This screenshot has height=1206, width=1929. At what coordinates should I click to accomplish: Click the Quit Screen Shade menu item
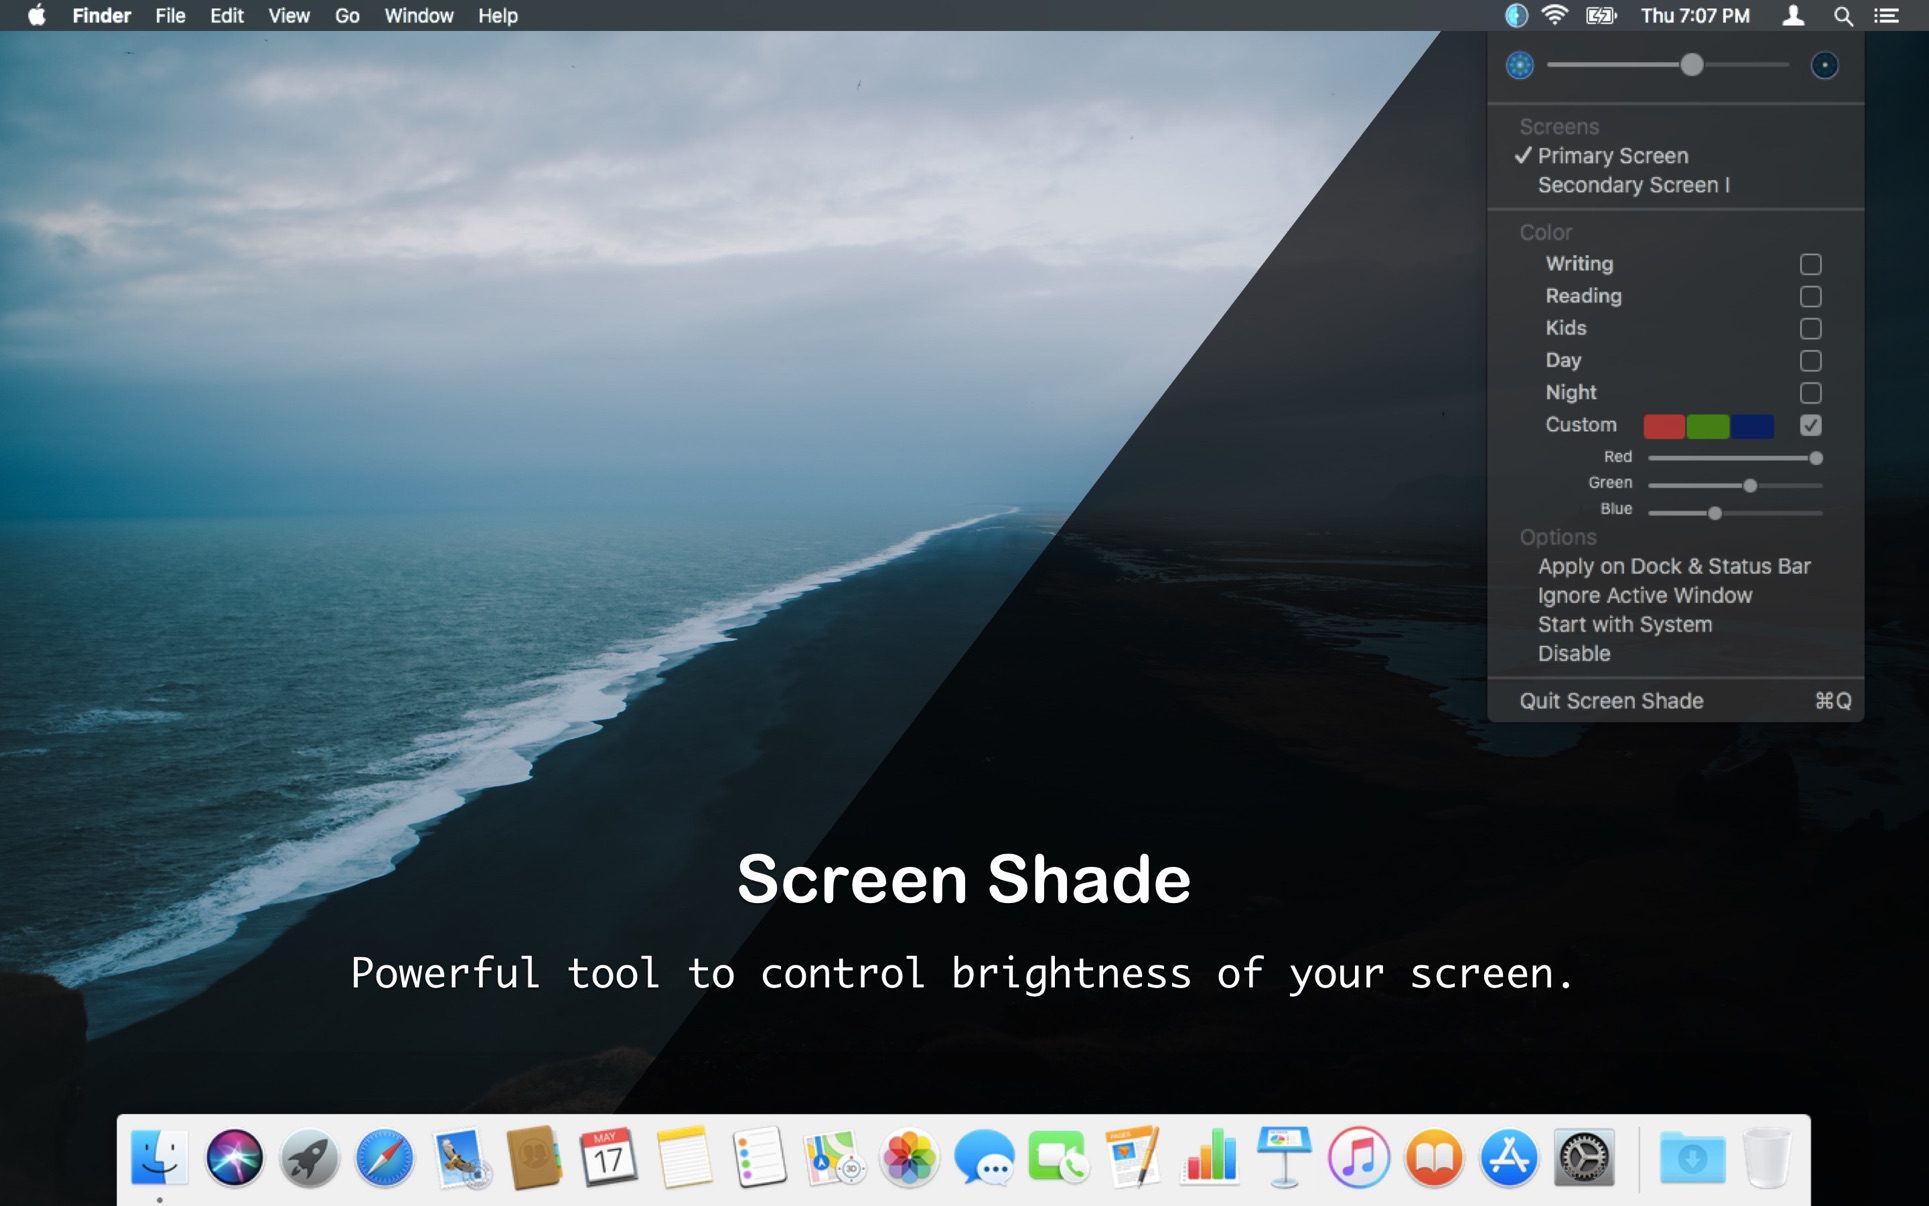(1610, 700)
